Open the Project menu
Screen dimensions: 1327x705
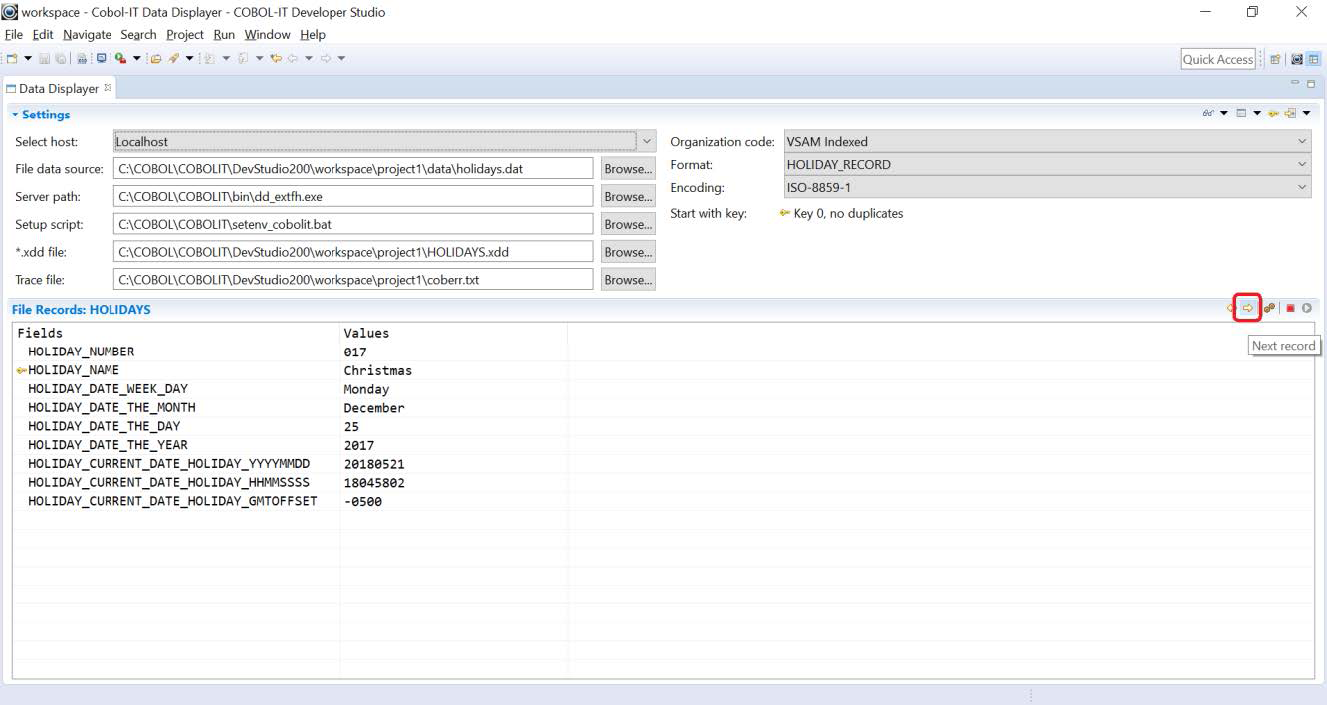tap(185, 34)
